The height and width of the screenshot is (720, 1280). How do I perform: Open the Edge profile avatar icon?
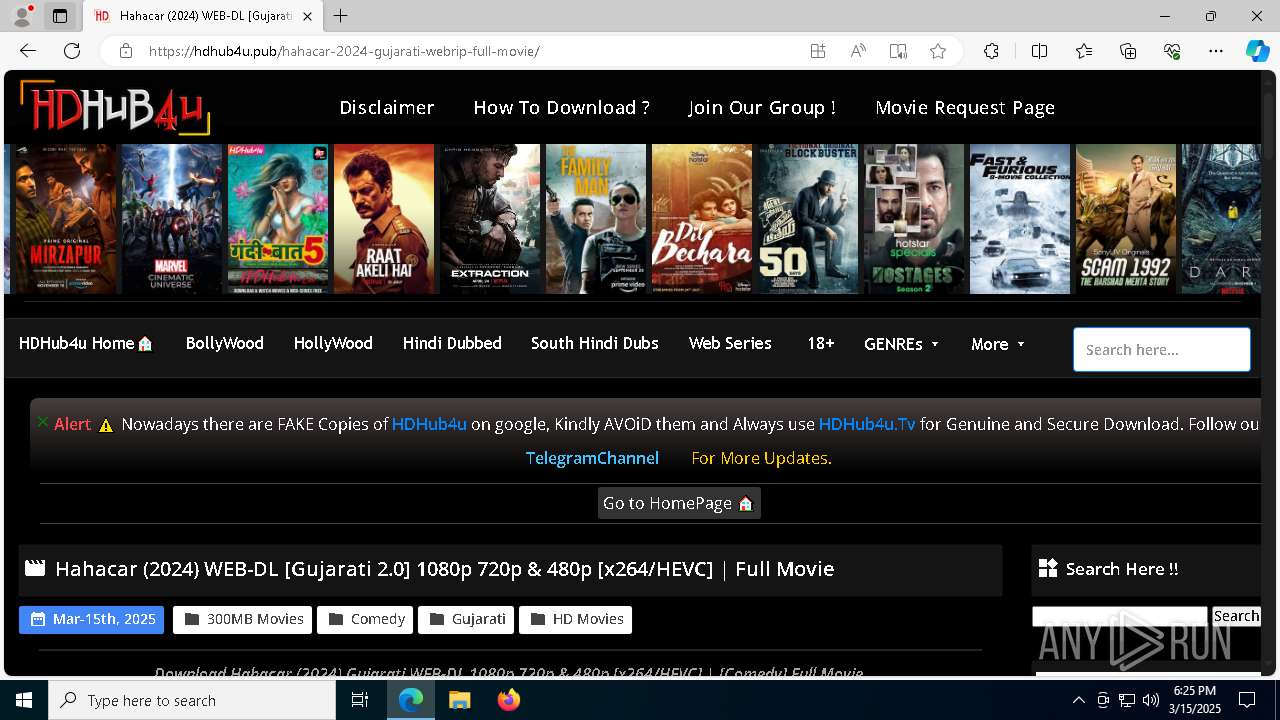click(23, 15)
